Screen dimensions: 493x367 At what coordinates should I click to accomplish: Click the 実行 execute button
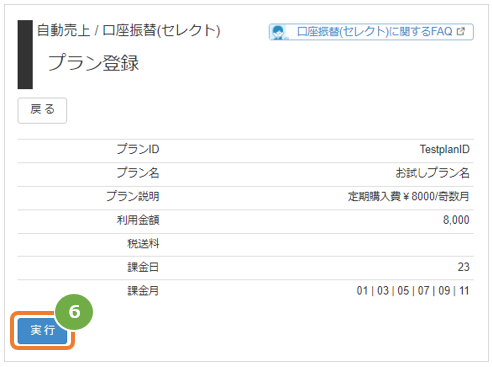42,330
